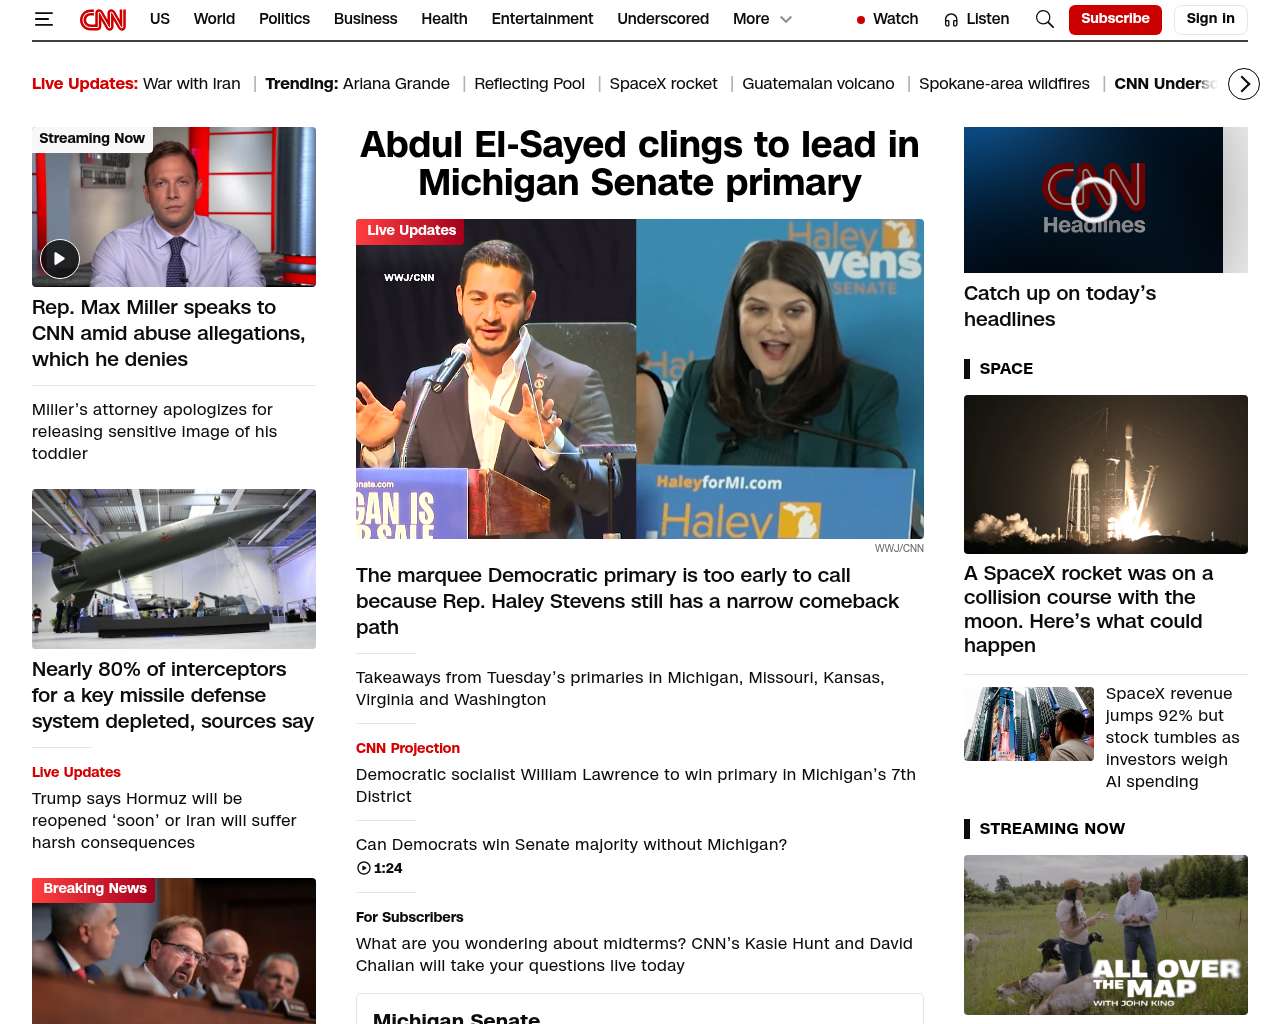The image size is (1280, 1024).
Task: Open the US section
Action: 160,19
